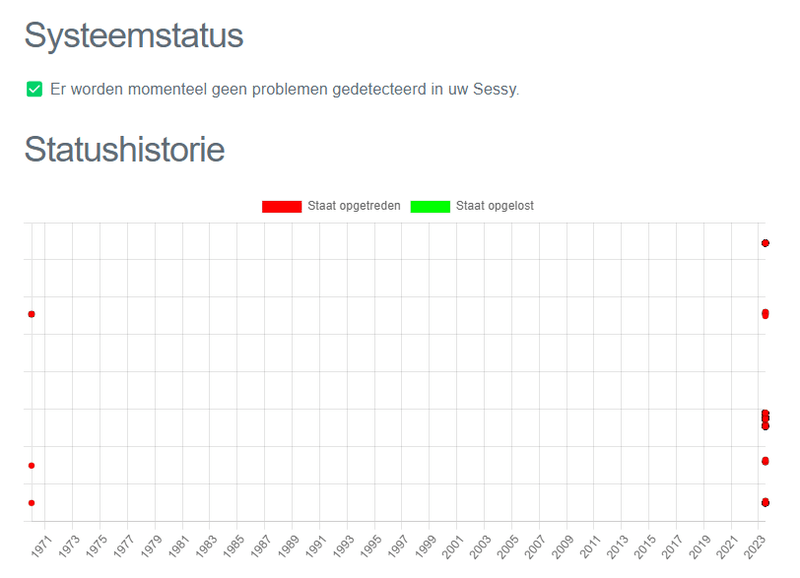This screenshot has width=800, height=578.
Task: Click the 'geen problemen gedetecteerd' status message
Action: pyautogui.click(x=285, y=90)
